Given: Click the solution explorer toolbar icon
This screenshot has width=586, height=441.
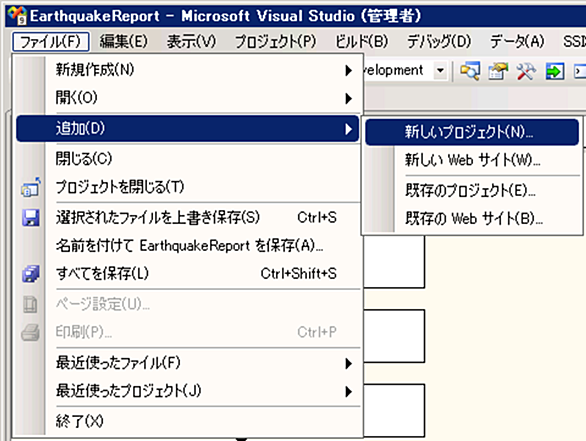Looking at the screenshot, I should tap(470, 70).
